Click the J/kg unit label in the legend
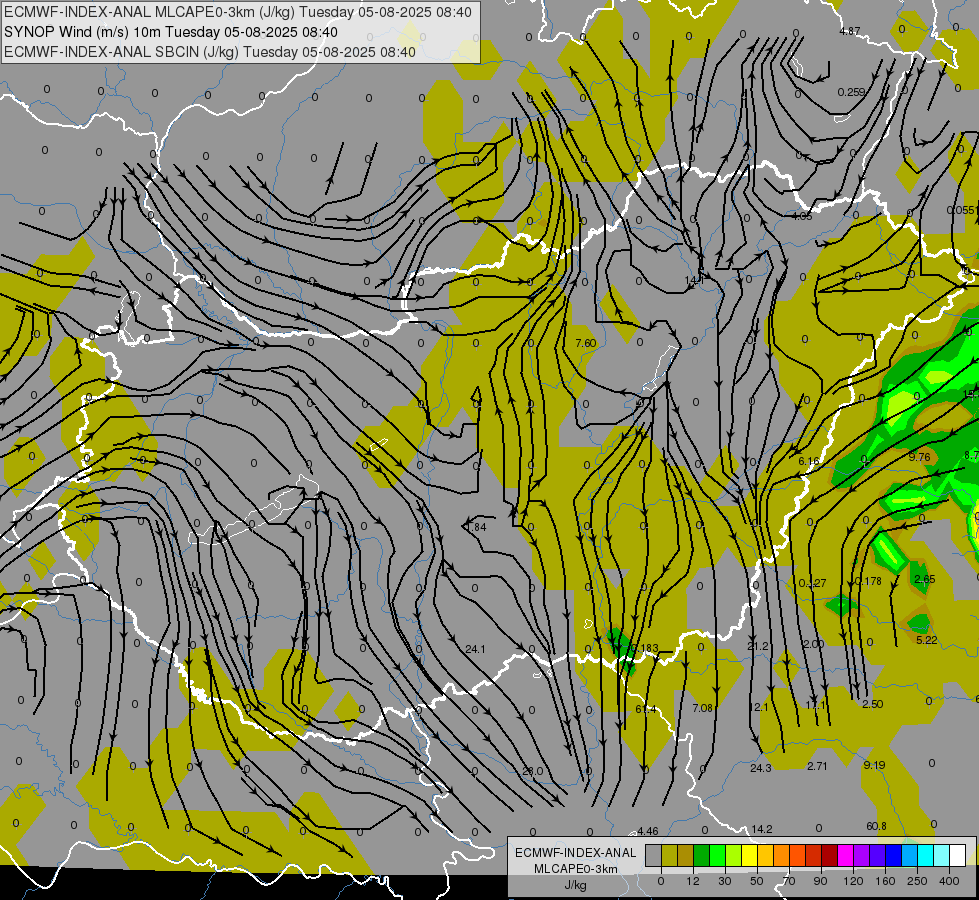Viewport: 979px width, 900px height. pos(576,885)
